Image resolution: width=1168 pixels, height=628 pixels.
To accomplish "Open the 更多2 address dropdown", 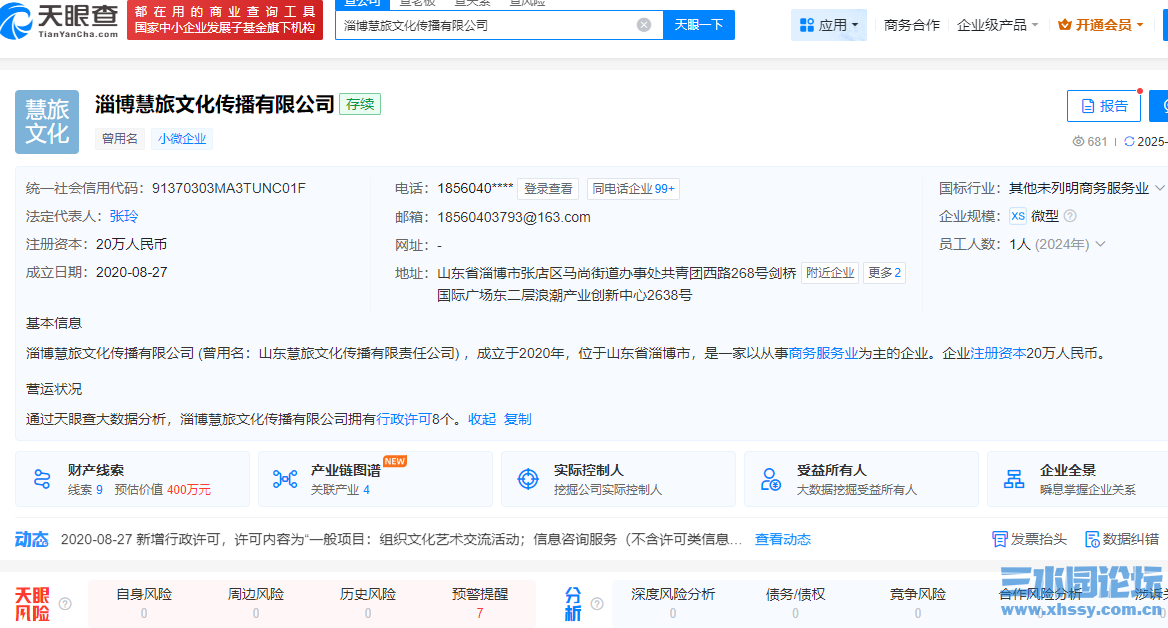I will (x=883, y=272).
